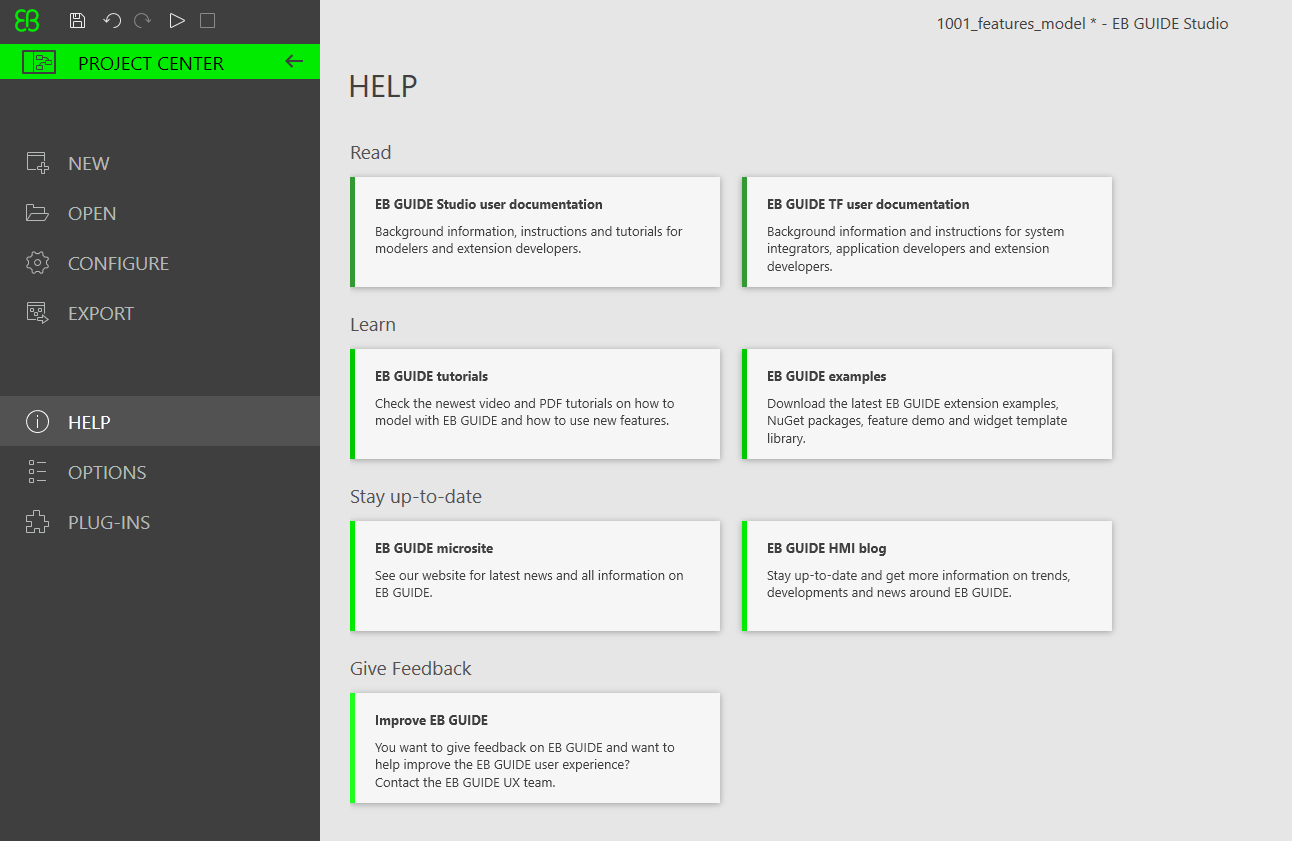Open the EB GUIDE tutorials card
The image size is (1292, 841).
535,404
